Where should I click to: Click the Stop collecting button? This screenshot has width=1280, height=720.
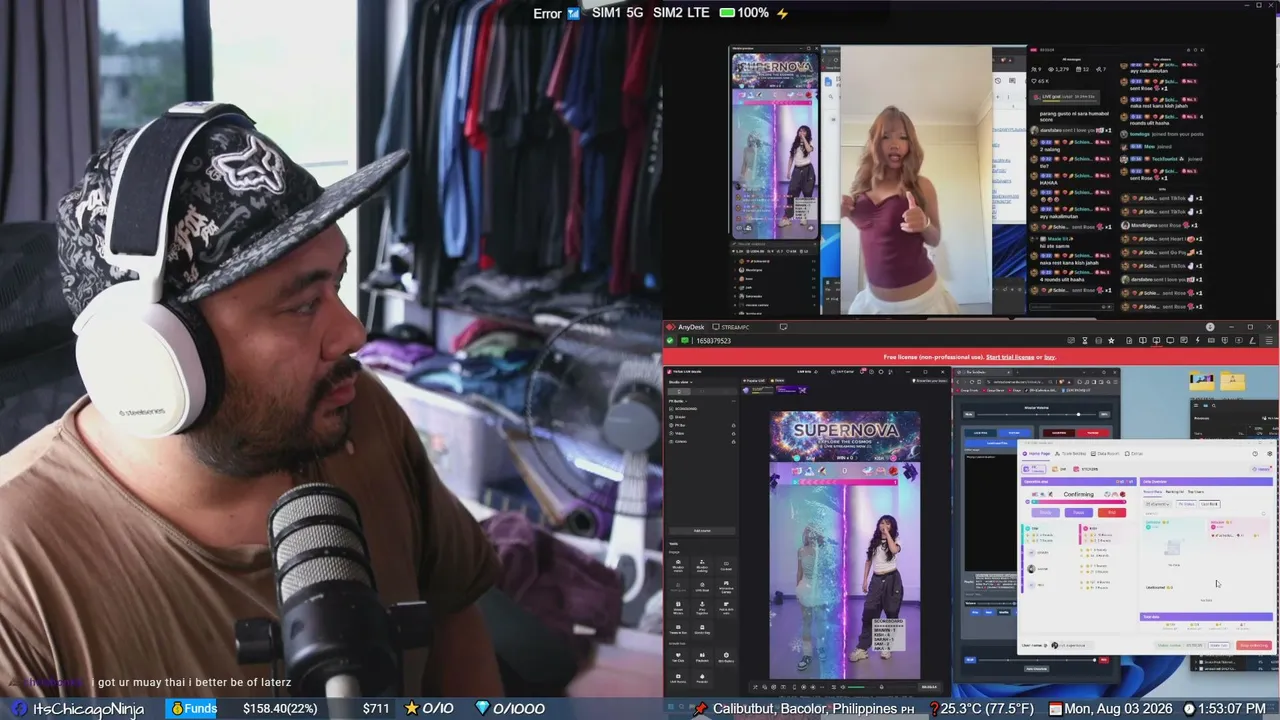[1254, 645]
